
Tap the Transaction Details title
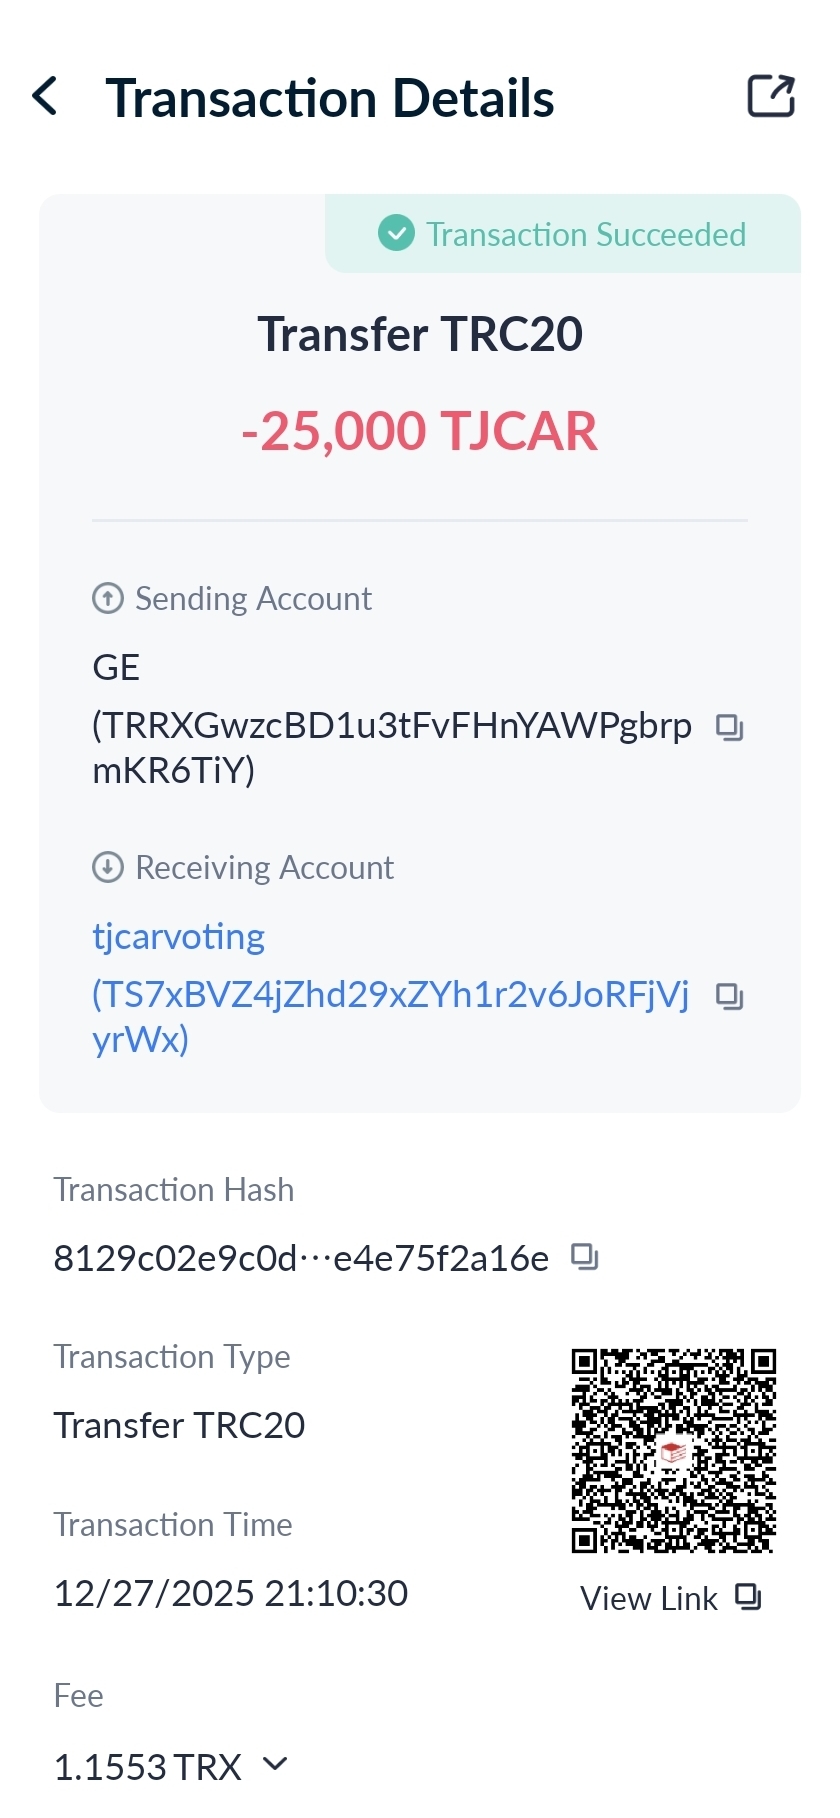(329, 98)
